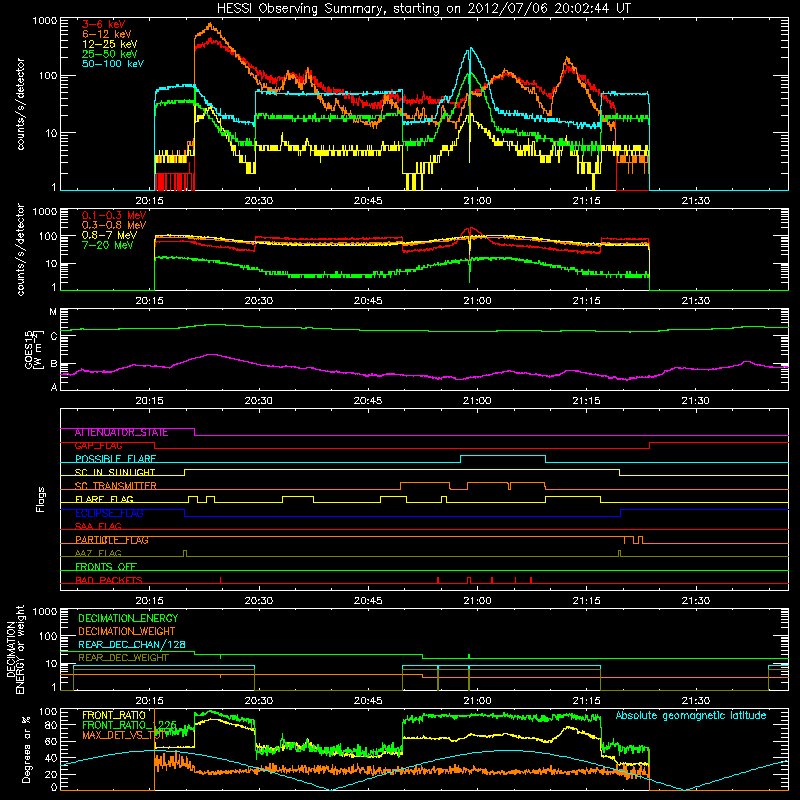Click the GOES magenta curve peak near 20:23

(210, 354)
